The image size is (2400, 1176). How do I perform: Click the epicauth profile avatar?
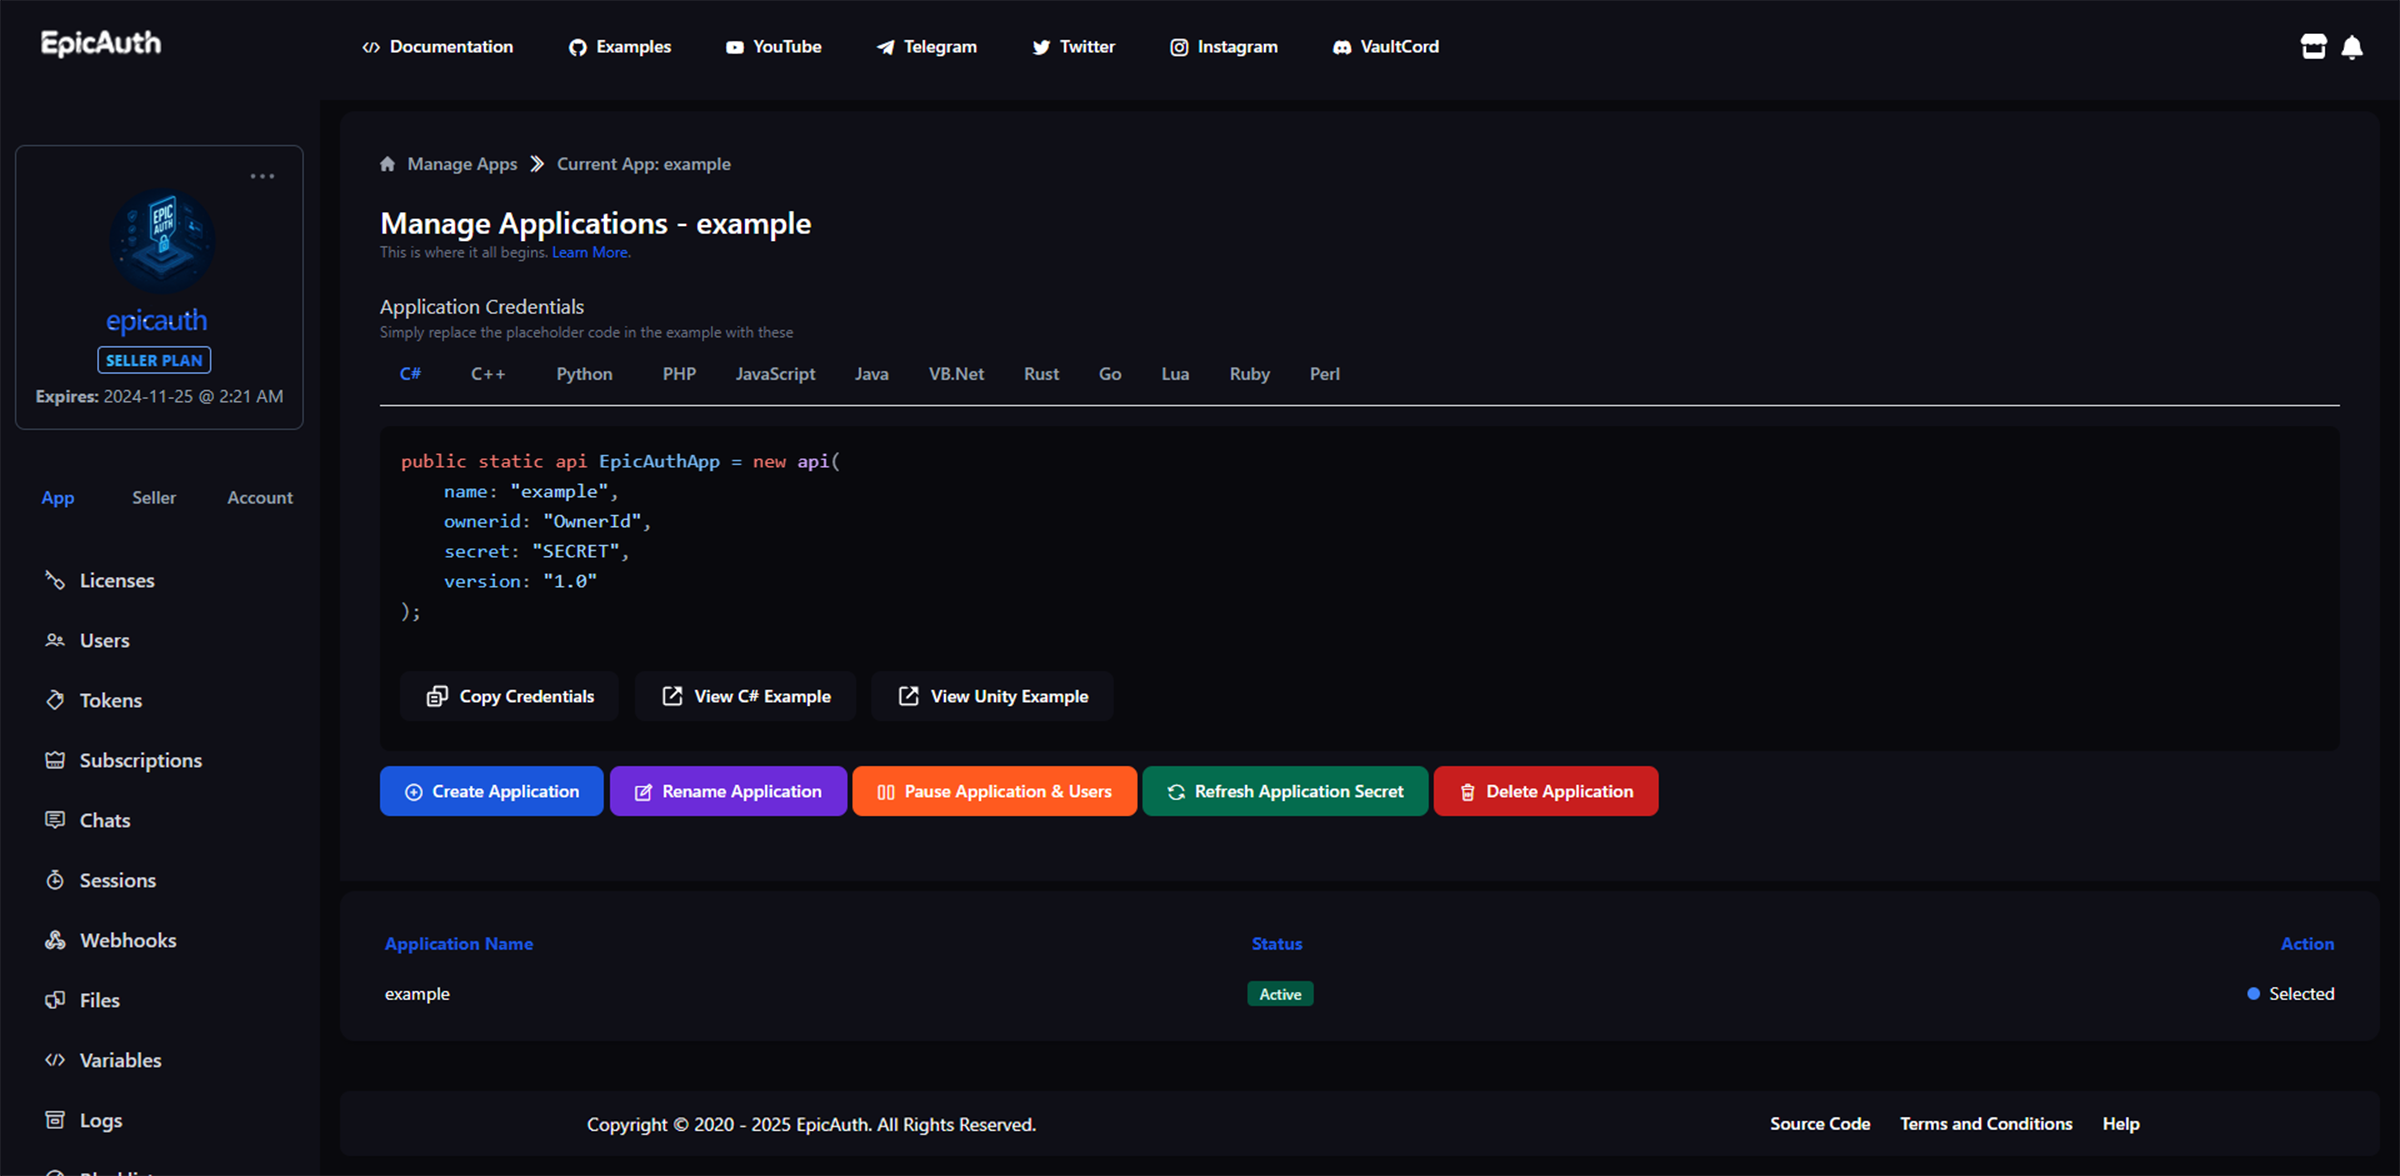coord(161,240)
